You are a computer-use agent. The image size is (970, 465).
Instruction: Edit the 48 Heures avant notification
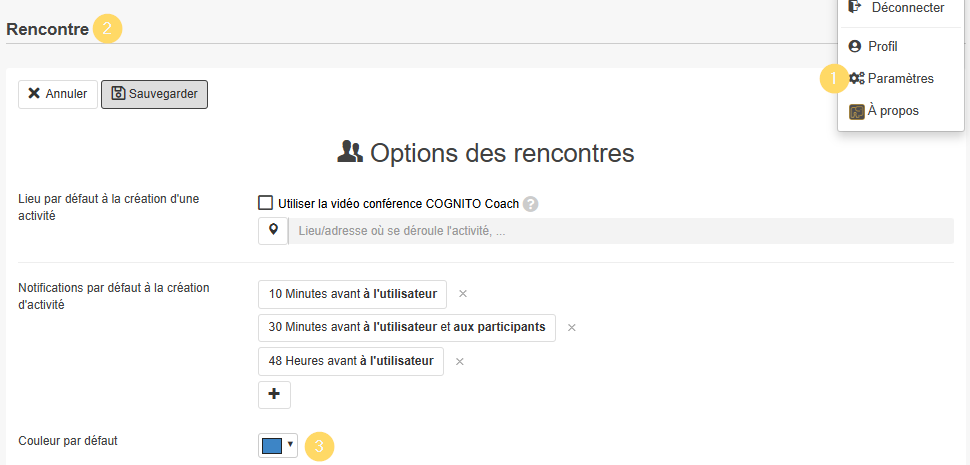pos(350,361)
